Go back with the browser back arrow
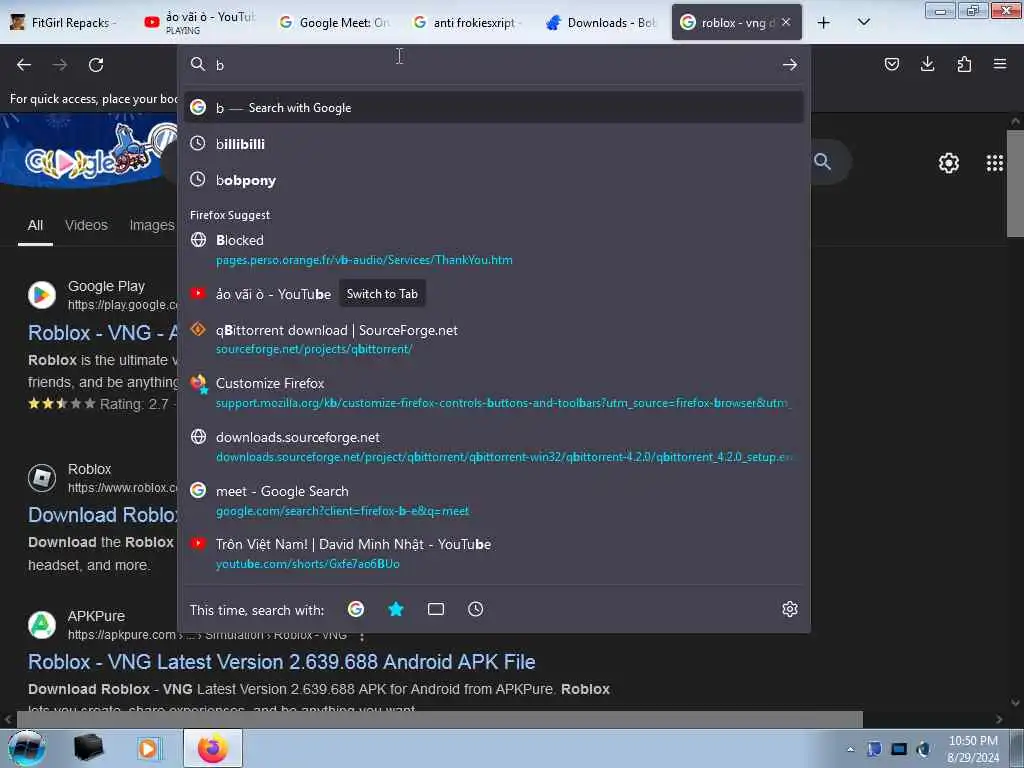Image resolution: width=1024 pixels, height=768 pixels. point(24,65)
